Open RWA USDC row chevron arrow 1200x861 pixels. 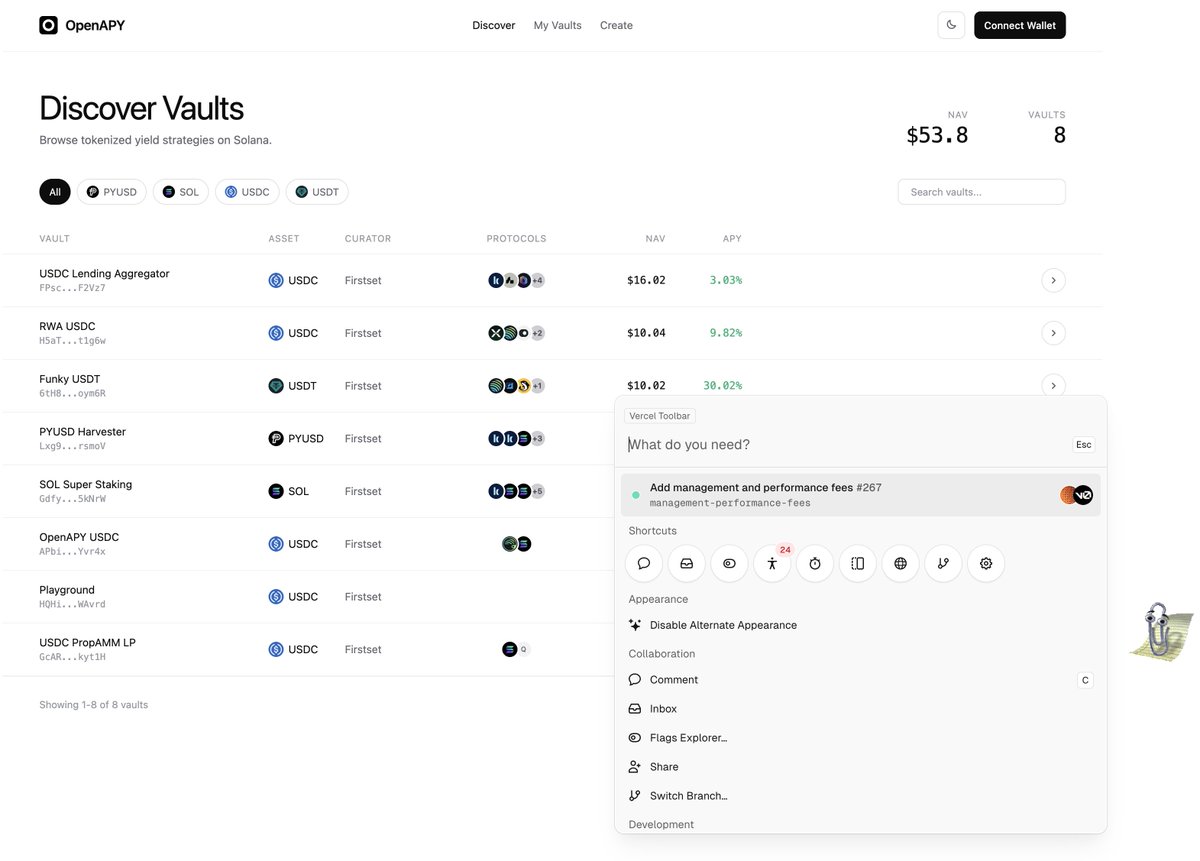(x=1053, y=333)
